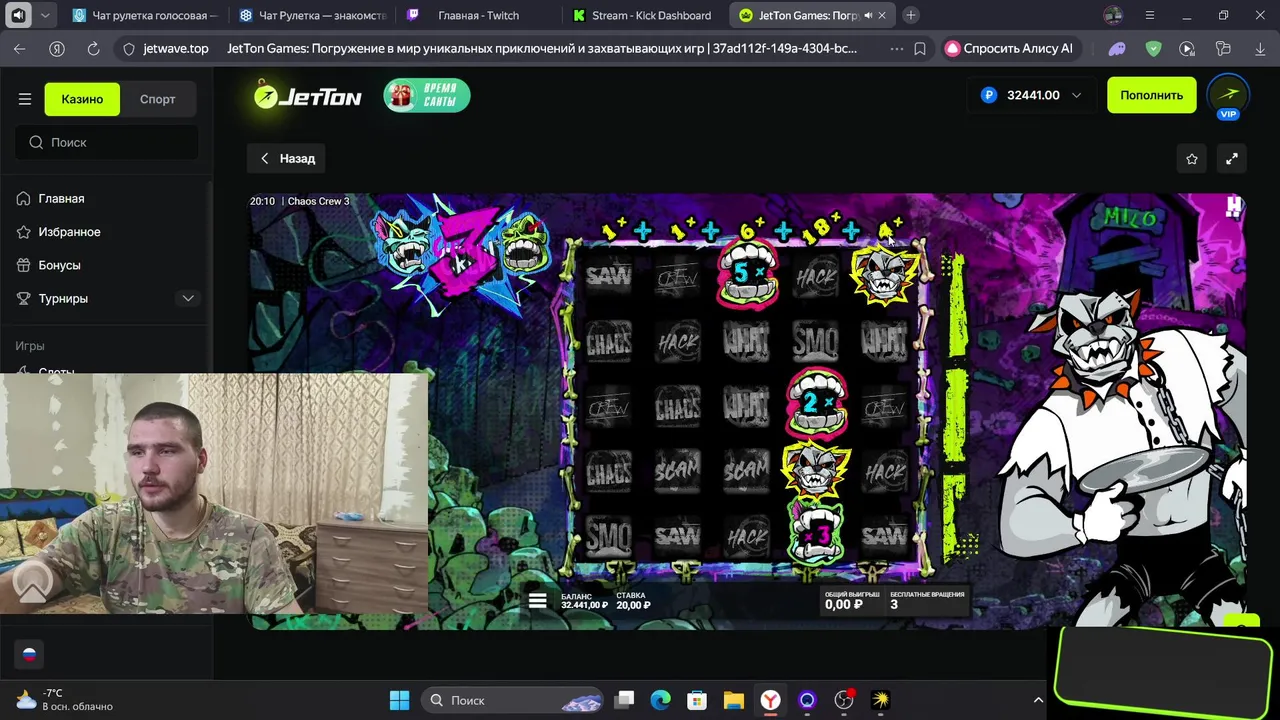1280x720 pixels.
Task: Click the Турниры trophy icon in sidebar
Action: click(24, 298)
